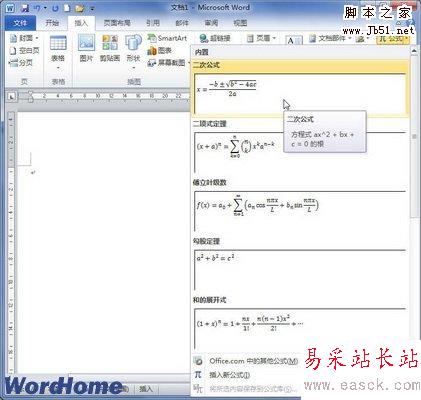Click the highlighted 公式 (Equation) button

[393, 39]
